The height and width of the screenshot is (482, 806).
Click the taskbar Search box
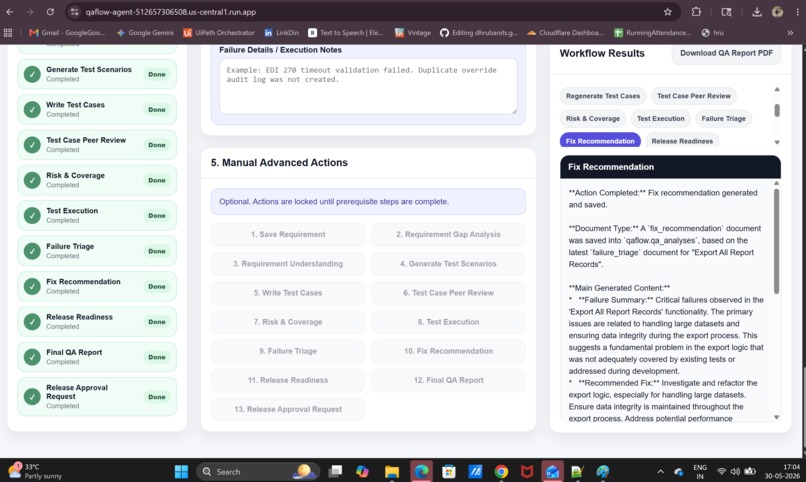click(258, 471)
